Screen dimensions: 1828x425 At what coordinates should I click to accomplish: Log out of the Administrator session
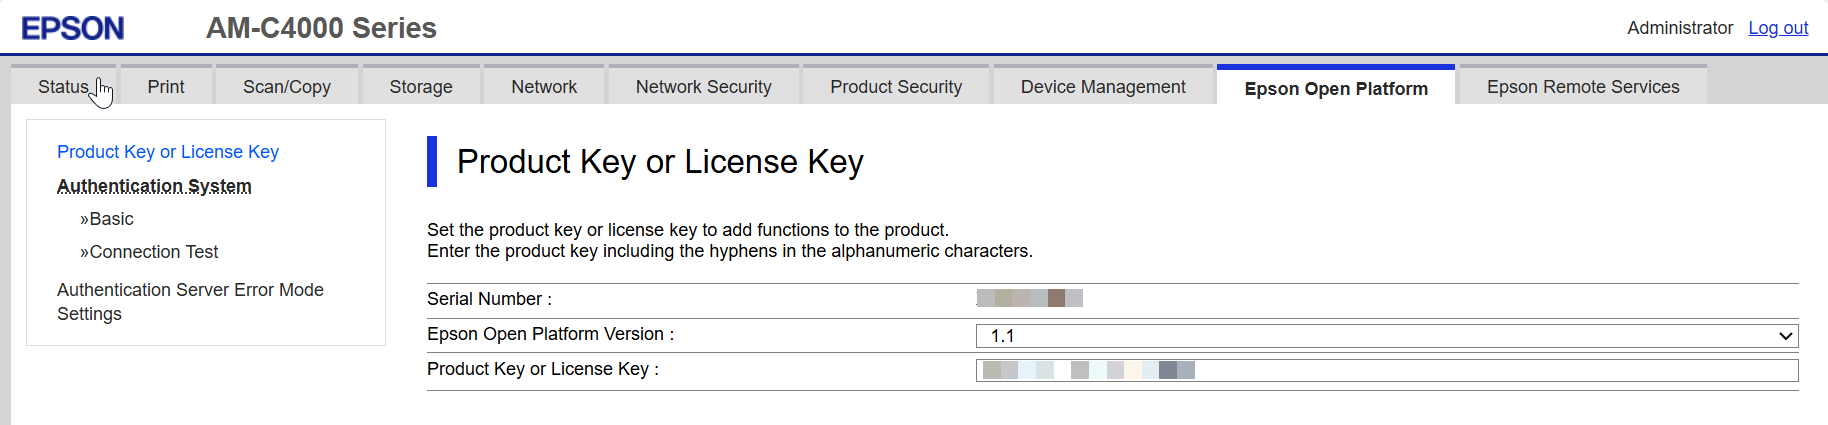coord(1777,28)
